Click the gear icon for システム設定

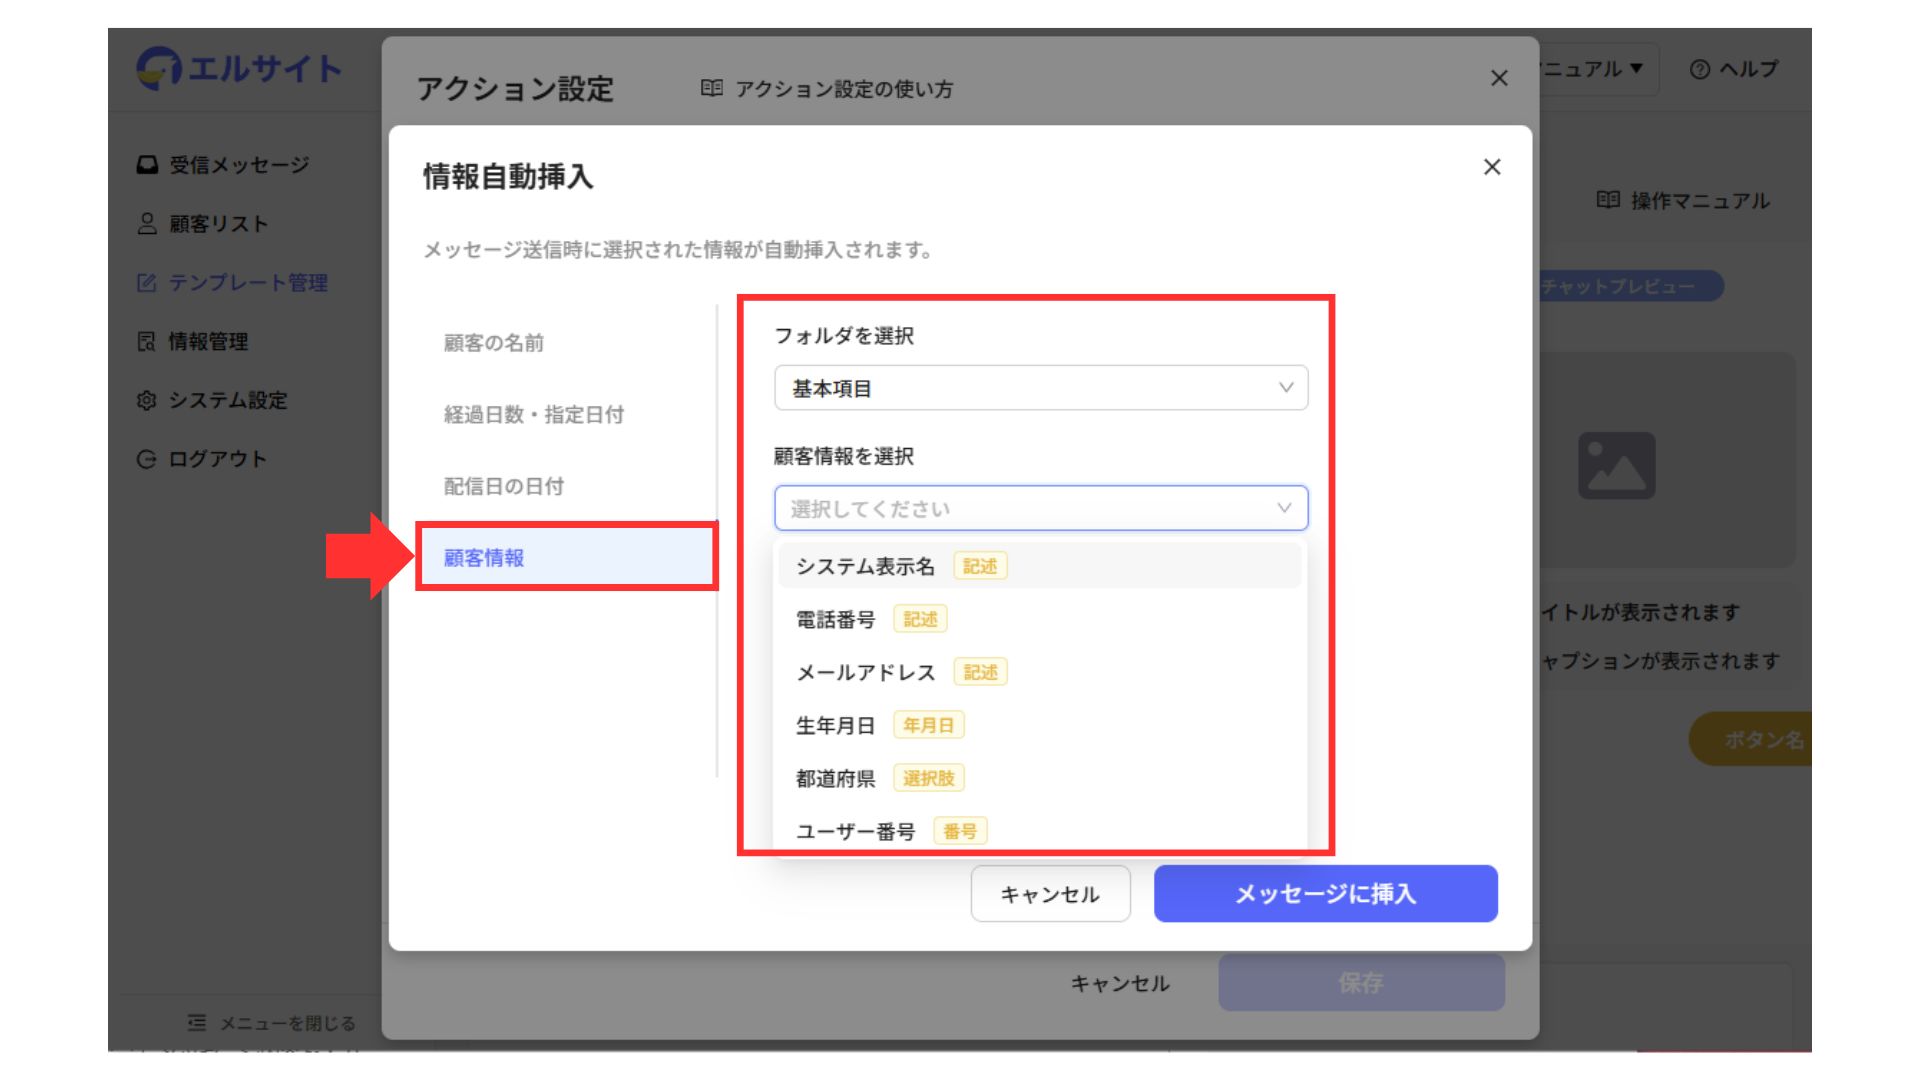coord(147,400)
